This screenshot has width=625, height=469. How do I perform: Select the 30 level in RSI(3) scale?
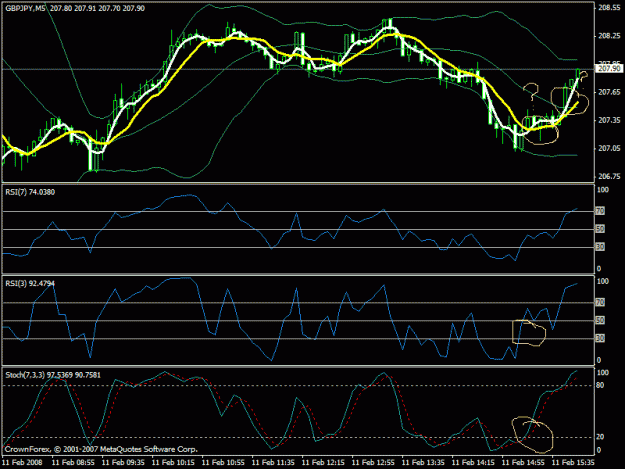[600, 338]
